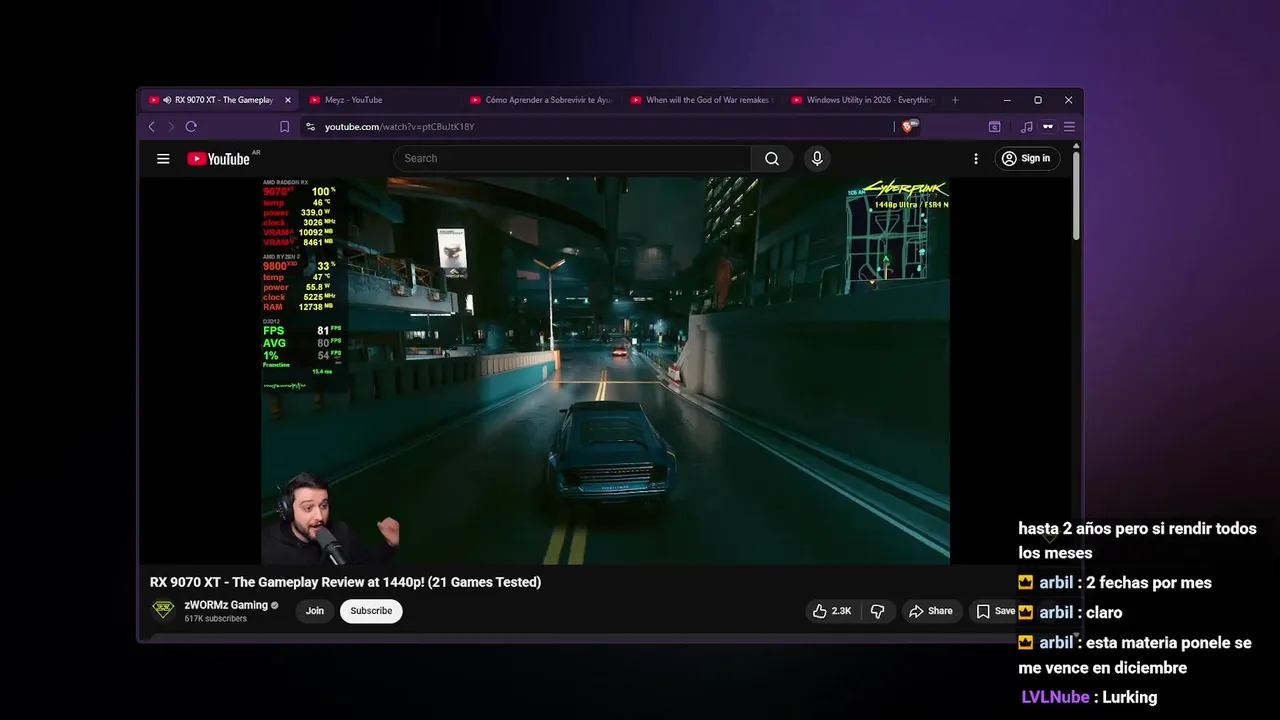This screenshot has height=720, width=1280.
Task: Switch to Windows Utility in 2026 tab
Action: (862, 100)
